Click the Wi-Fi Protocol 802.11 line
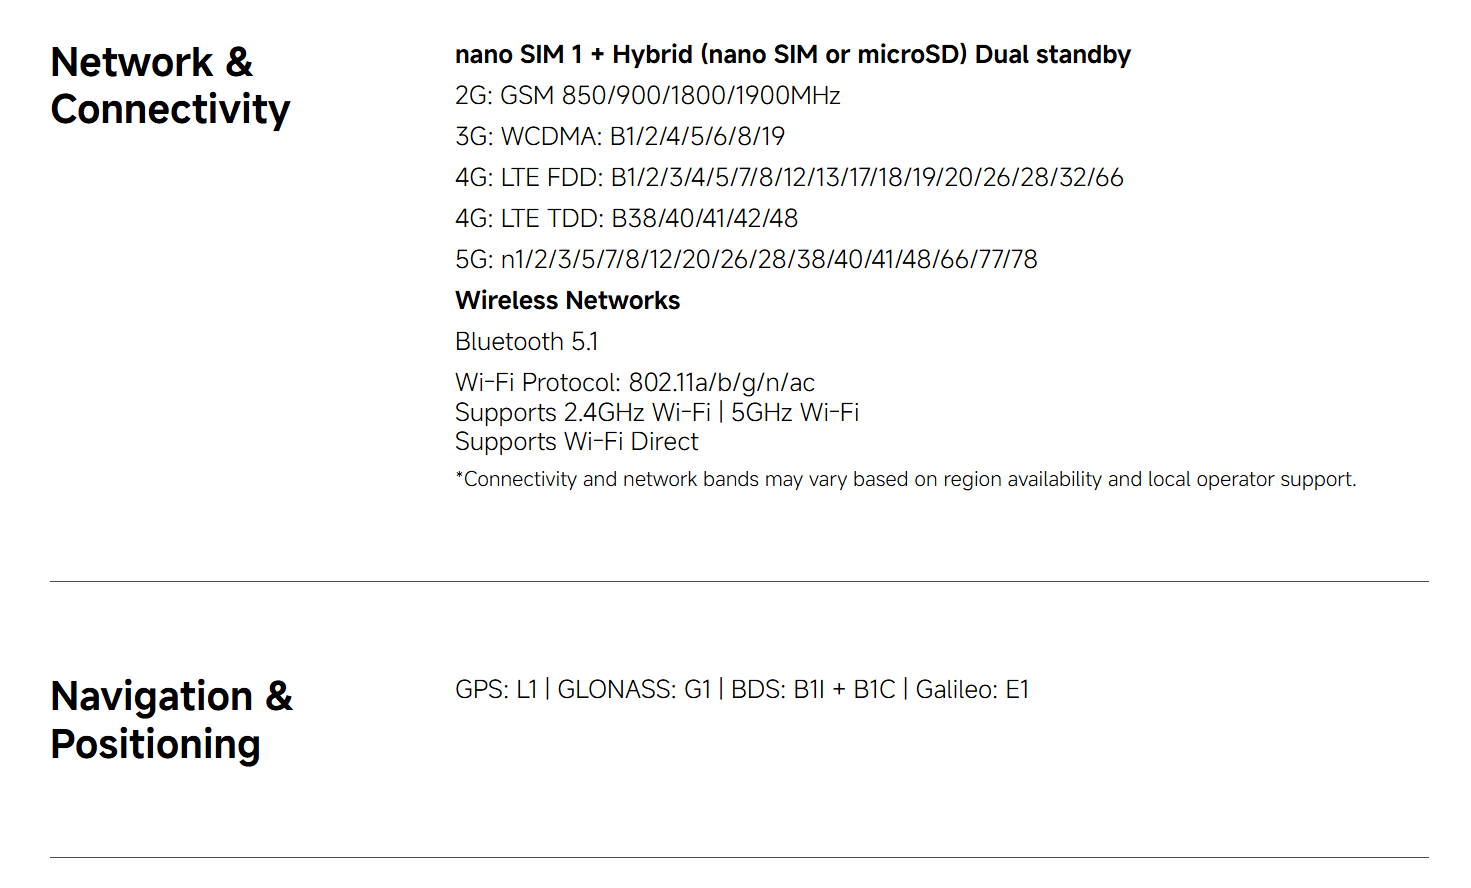 click(634, 383)
